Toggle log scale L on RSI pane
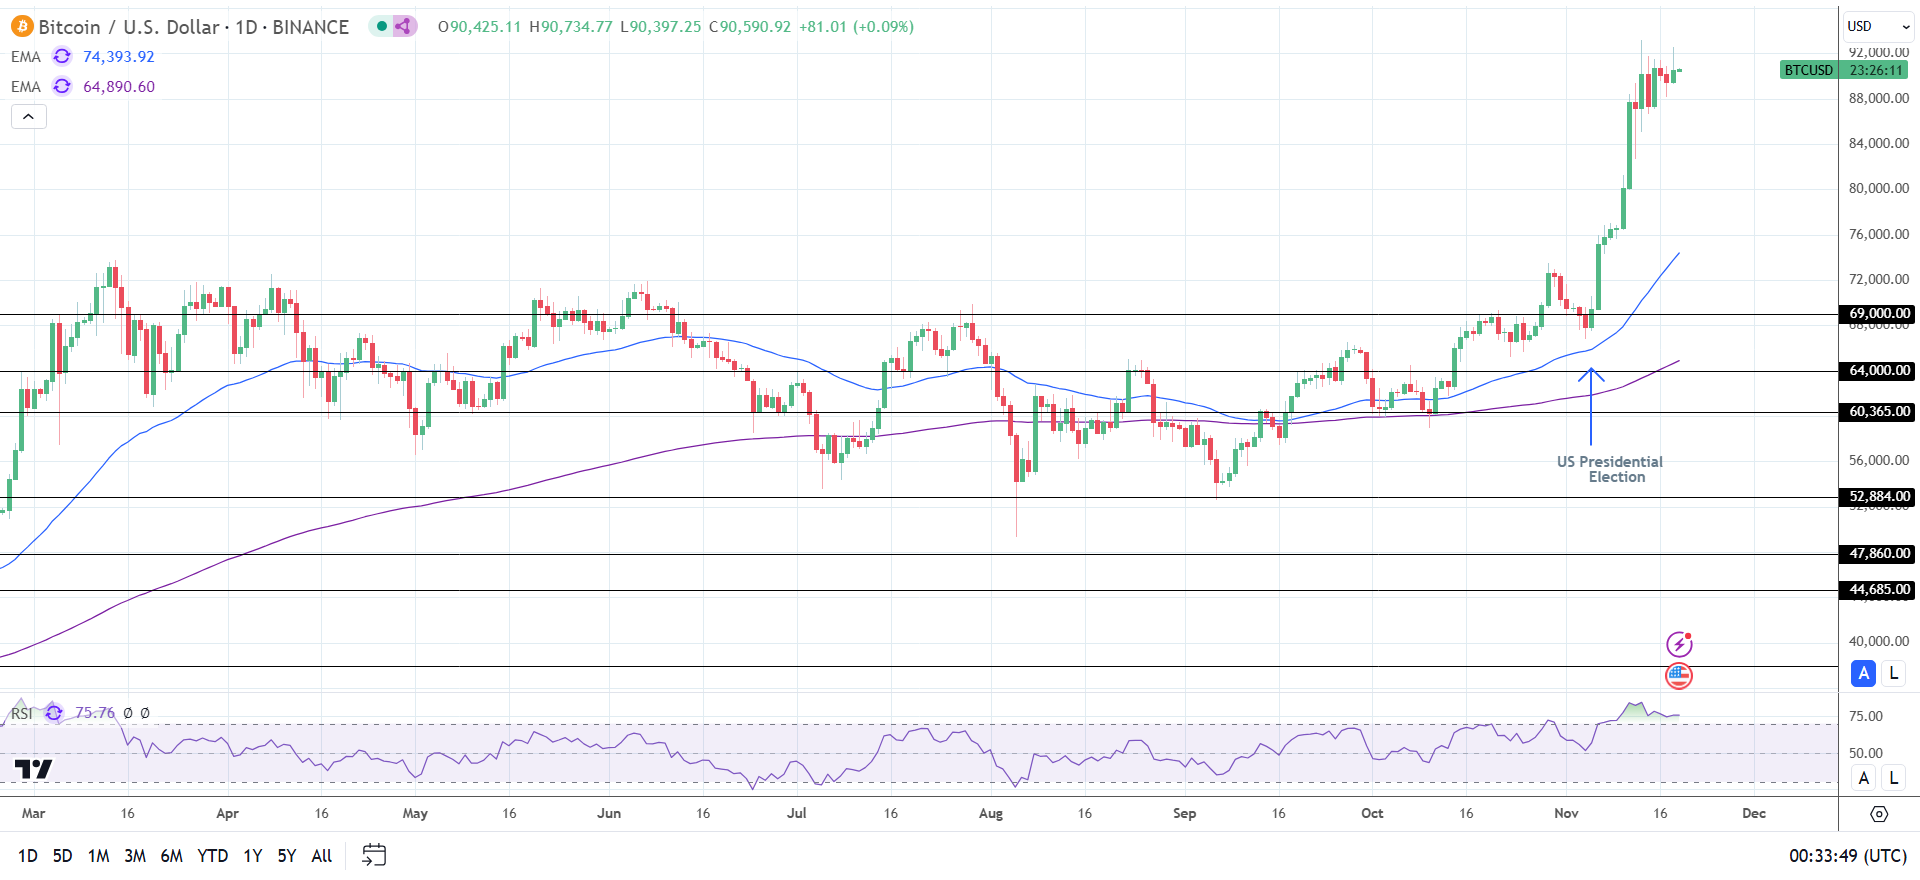1920x880 pixels. (1894, 778)
